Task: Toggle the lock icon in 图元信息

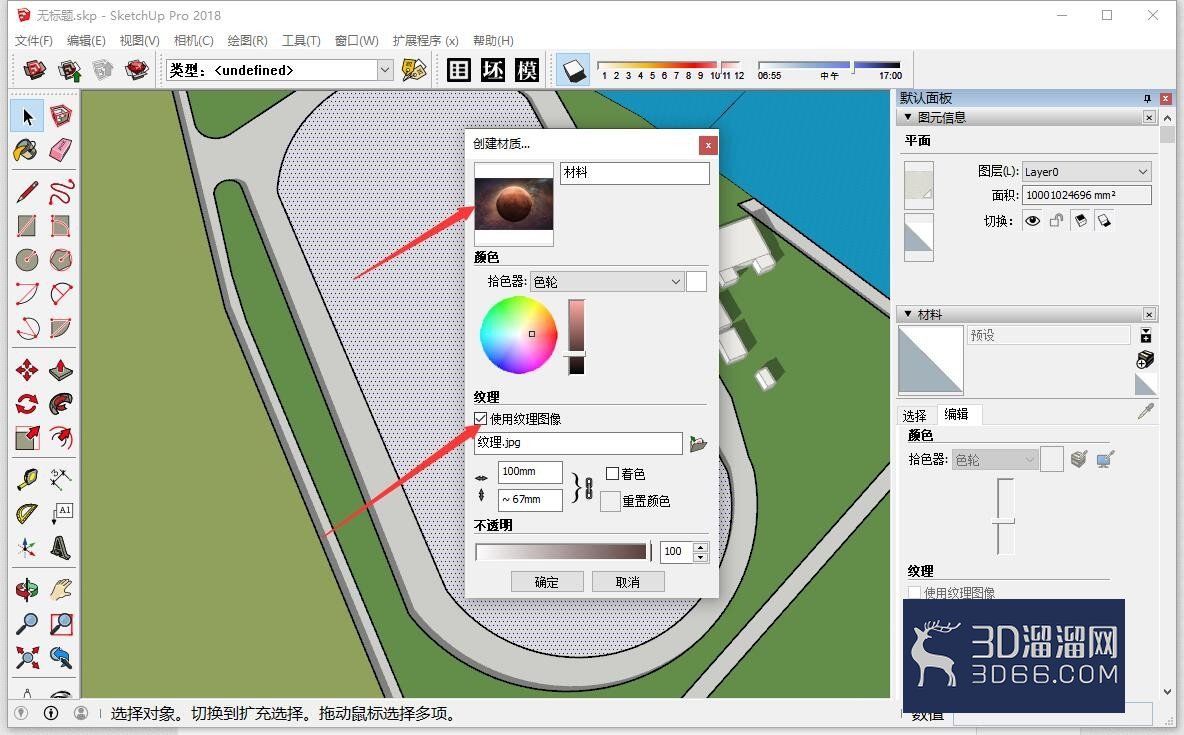Action: tap(1056, 221)
